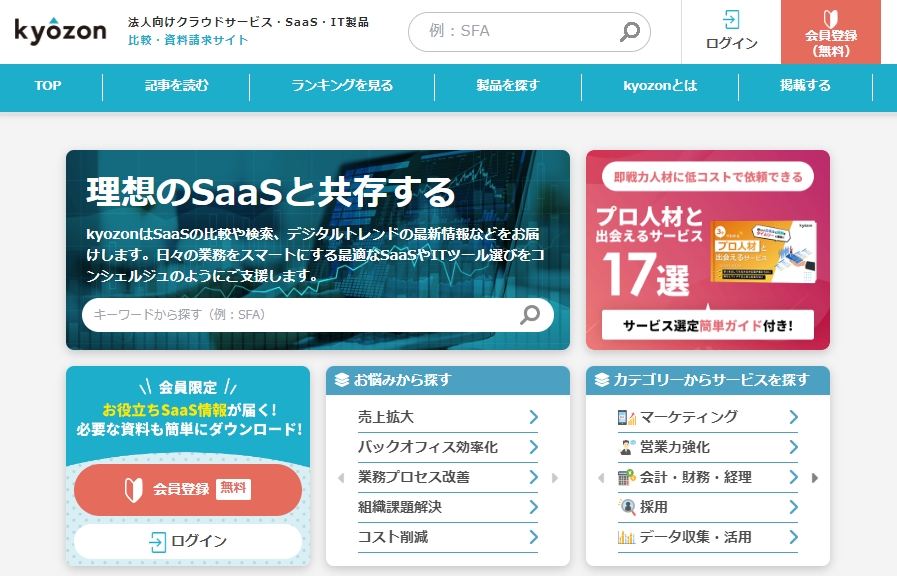This screenshot has height=576, width=897.
Task: Open 会計・財務・経理 chevron arrow
Action: pyautogui.click(x=793, y=477)
